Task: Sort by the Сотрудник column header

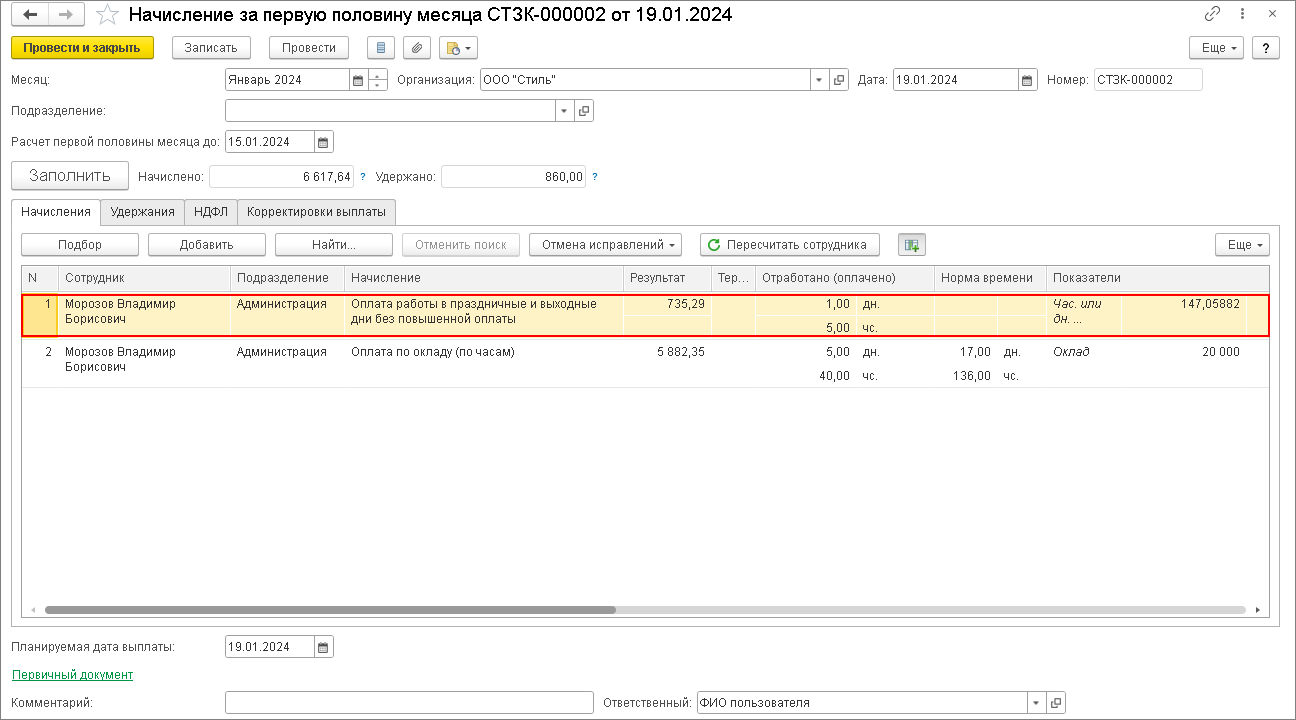Action: 145,277
